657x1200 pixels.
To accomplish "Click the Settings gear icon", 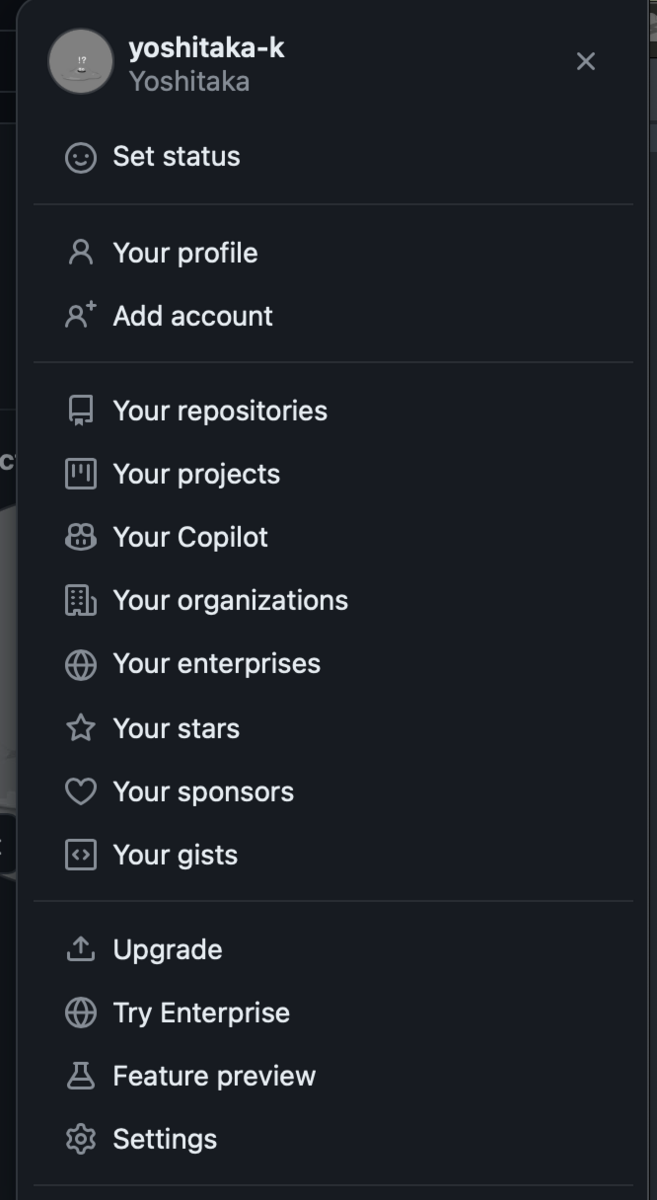I will click(80, 1139).
